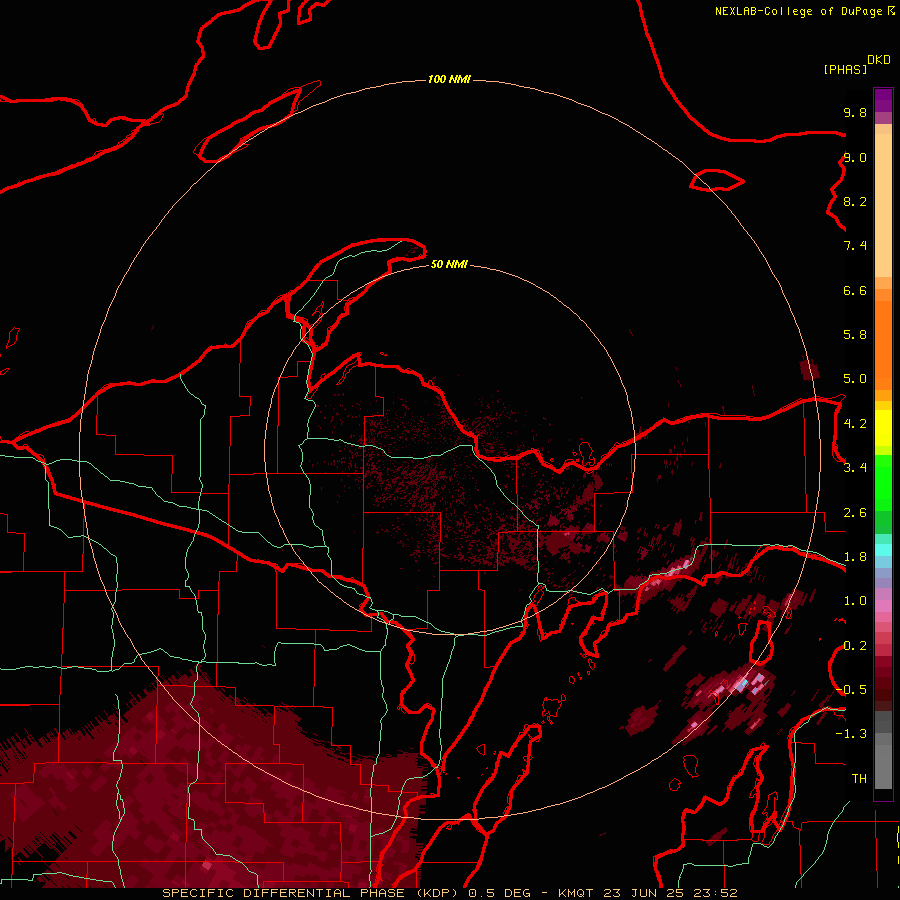Click the DKD legend heading
The height and width of the screenshot is (900, 900).
879,60
